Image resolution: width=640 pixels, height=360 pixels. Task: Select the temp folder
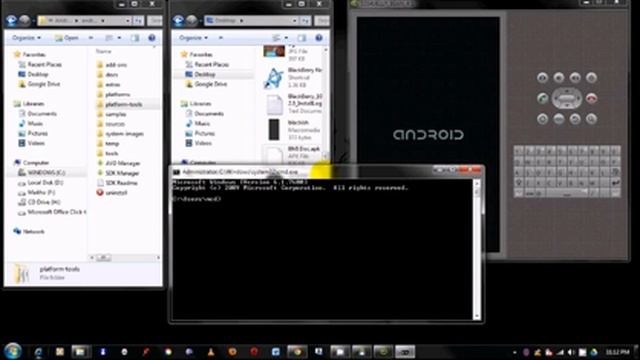coord(108,144)
